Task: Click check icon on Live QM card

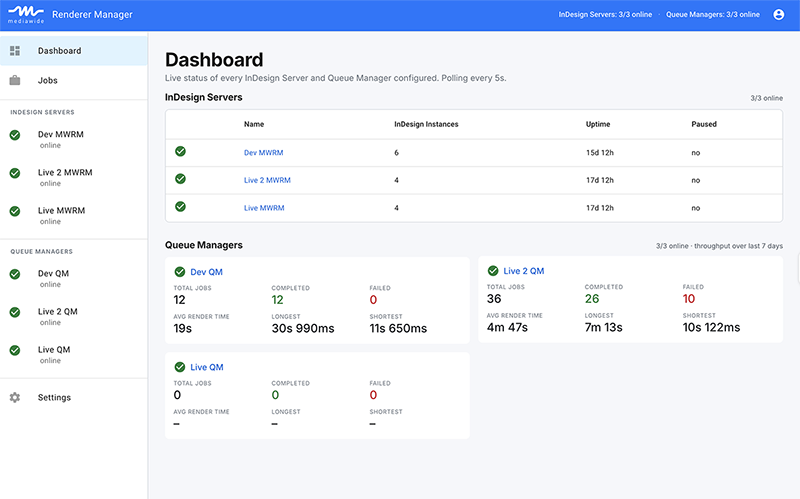Action: (x=180, y=366)
